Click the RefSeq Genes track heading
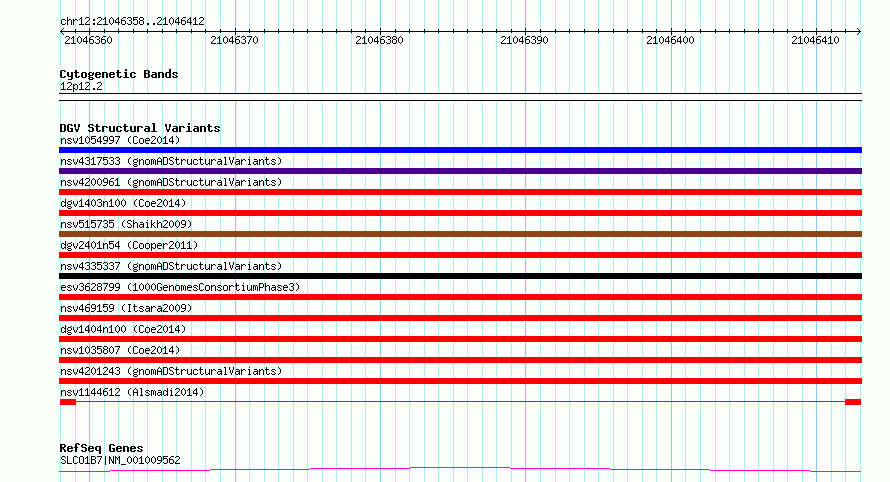Screen dimensions: 890x482 (101, 448)
